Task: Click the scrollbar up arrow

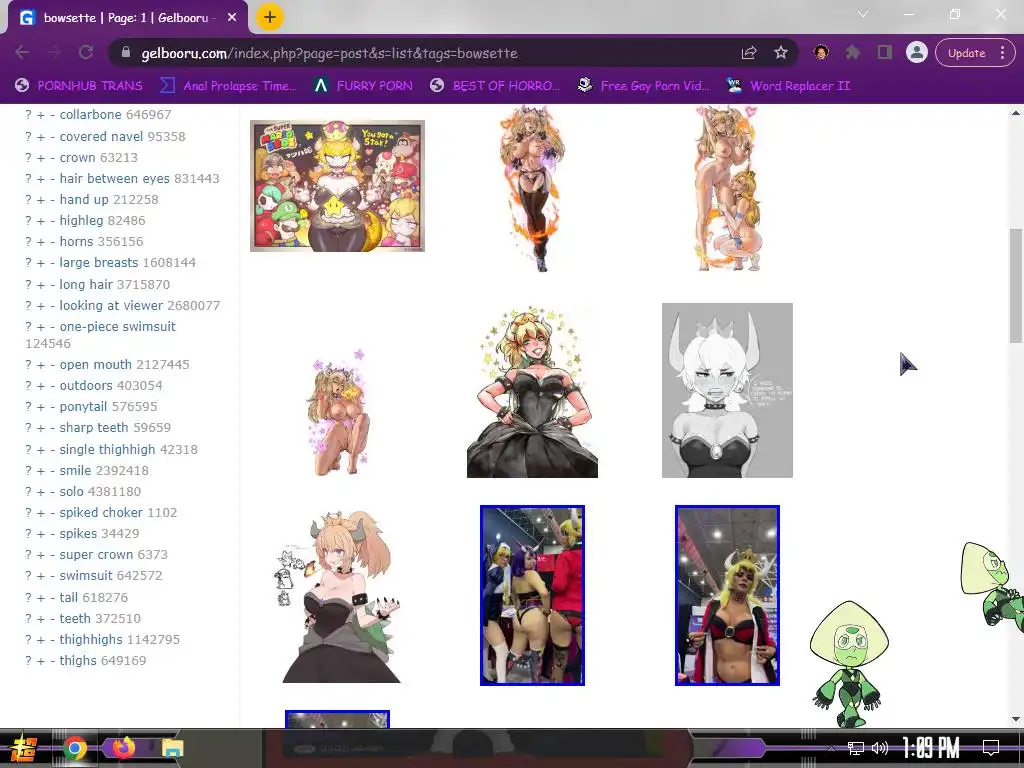Action: coord(1016,113)
